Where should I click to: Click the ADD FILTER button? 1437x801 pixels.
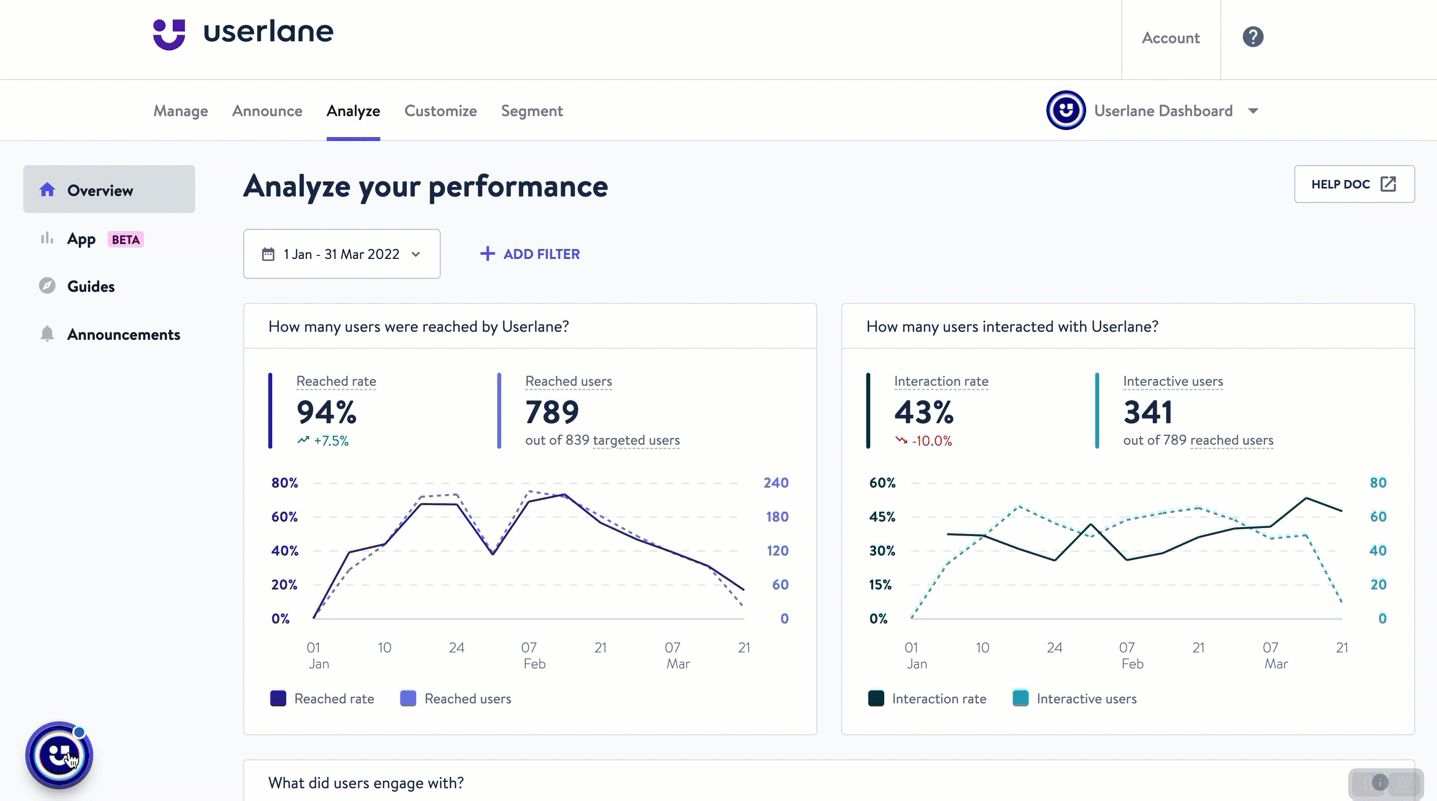coord(530,254)
